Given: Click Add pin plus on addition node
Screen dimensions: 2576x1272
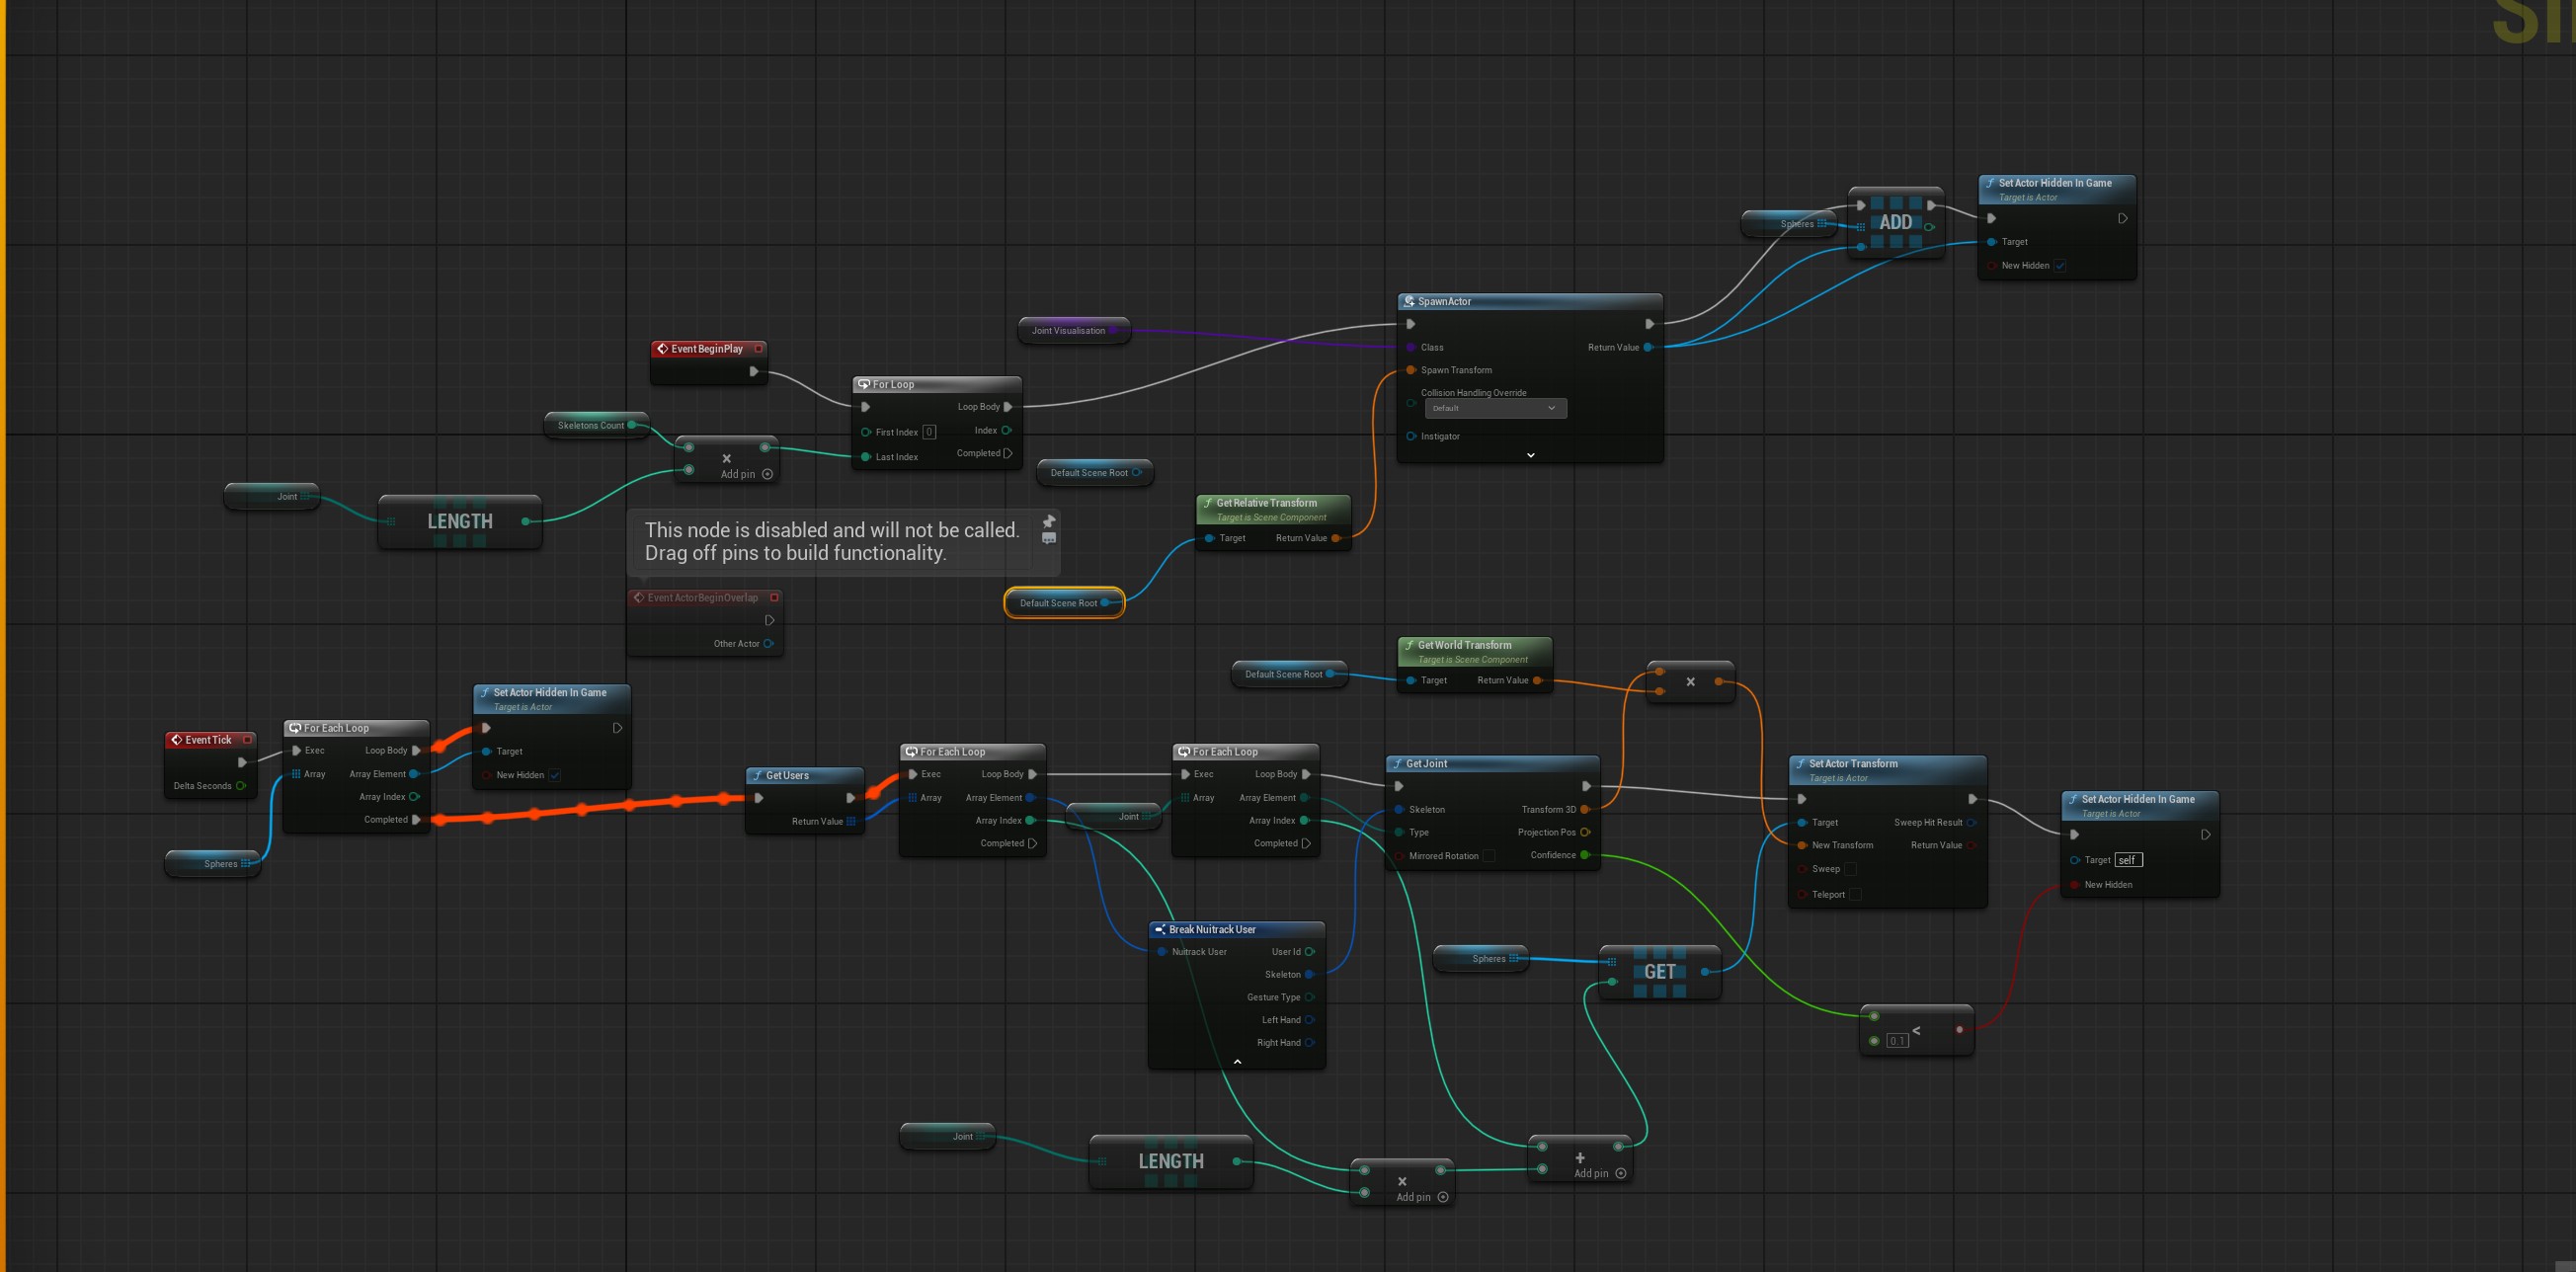Looking at the screenshot, I should (x=1621, y=1174).
